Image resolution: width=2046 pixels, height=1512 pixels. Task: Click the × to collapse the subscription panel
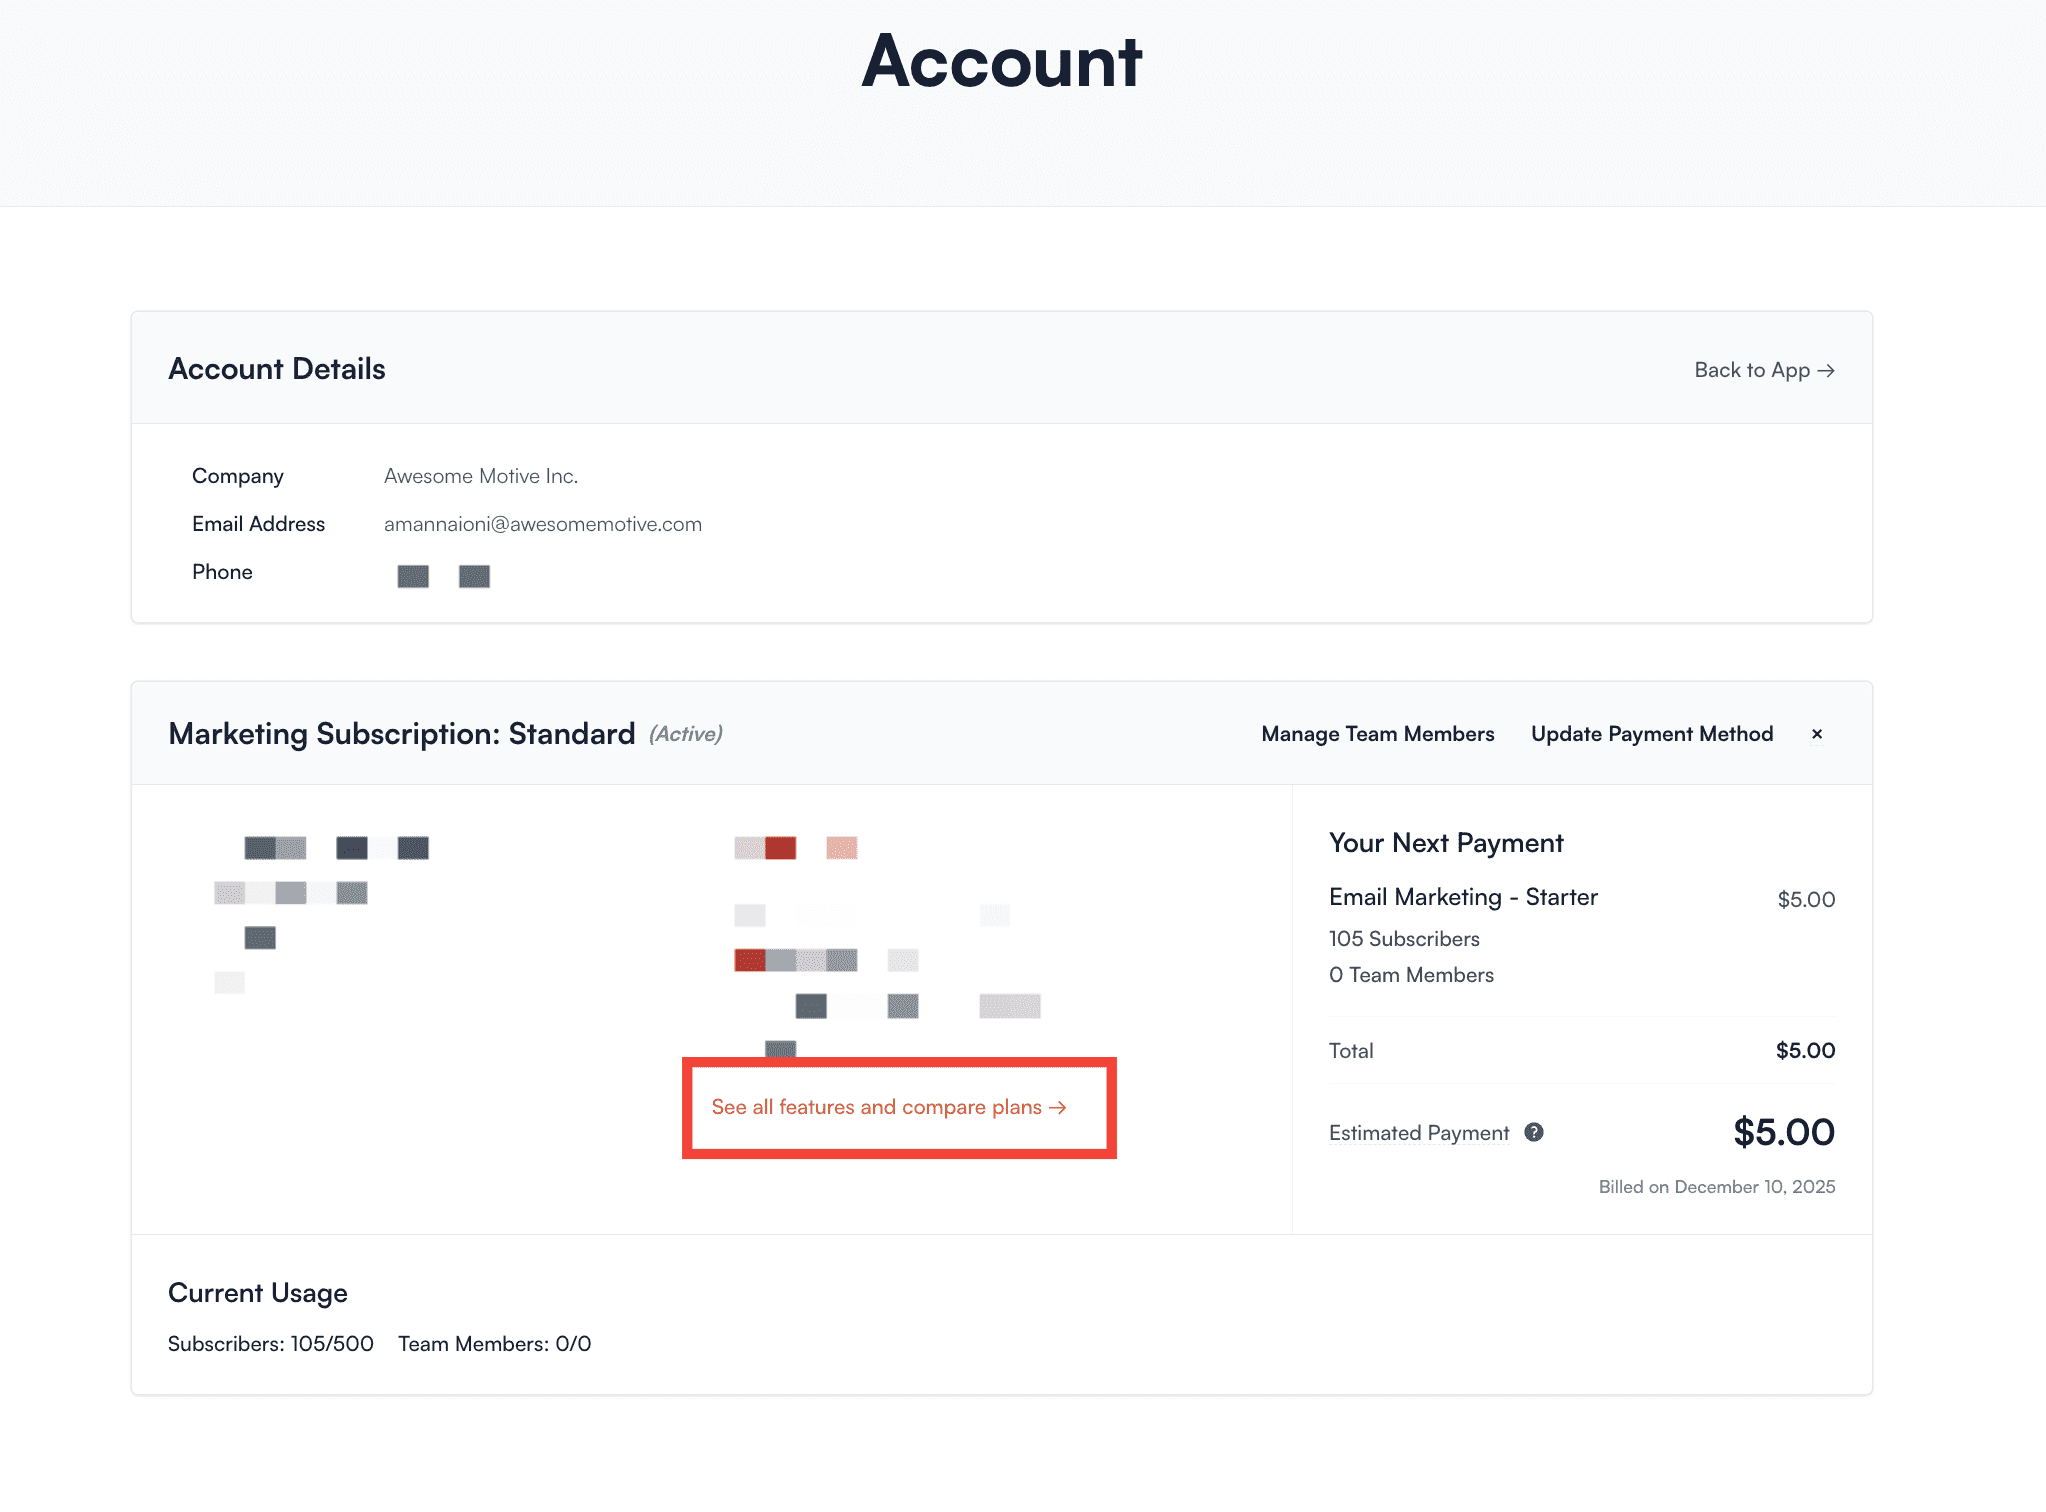click(x=1817, y=733)
